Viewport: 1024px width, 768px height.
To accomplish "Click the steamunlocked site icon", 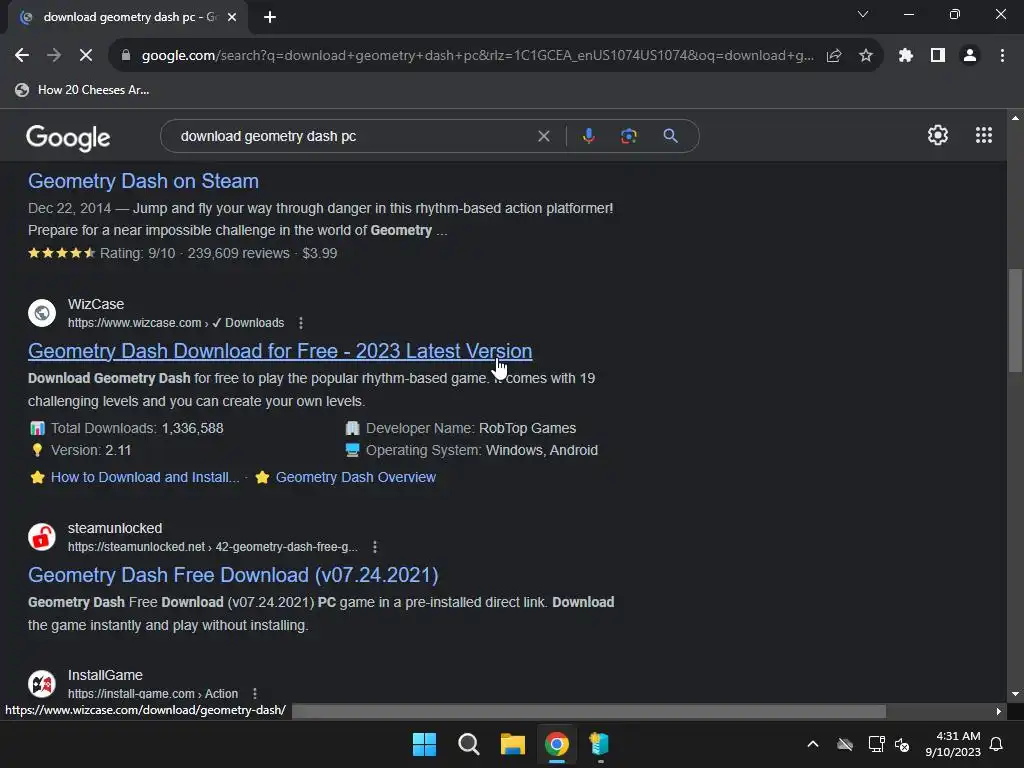I will (x=42, y=537).
